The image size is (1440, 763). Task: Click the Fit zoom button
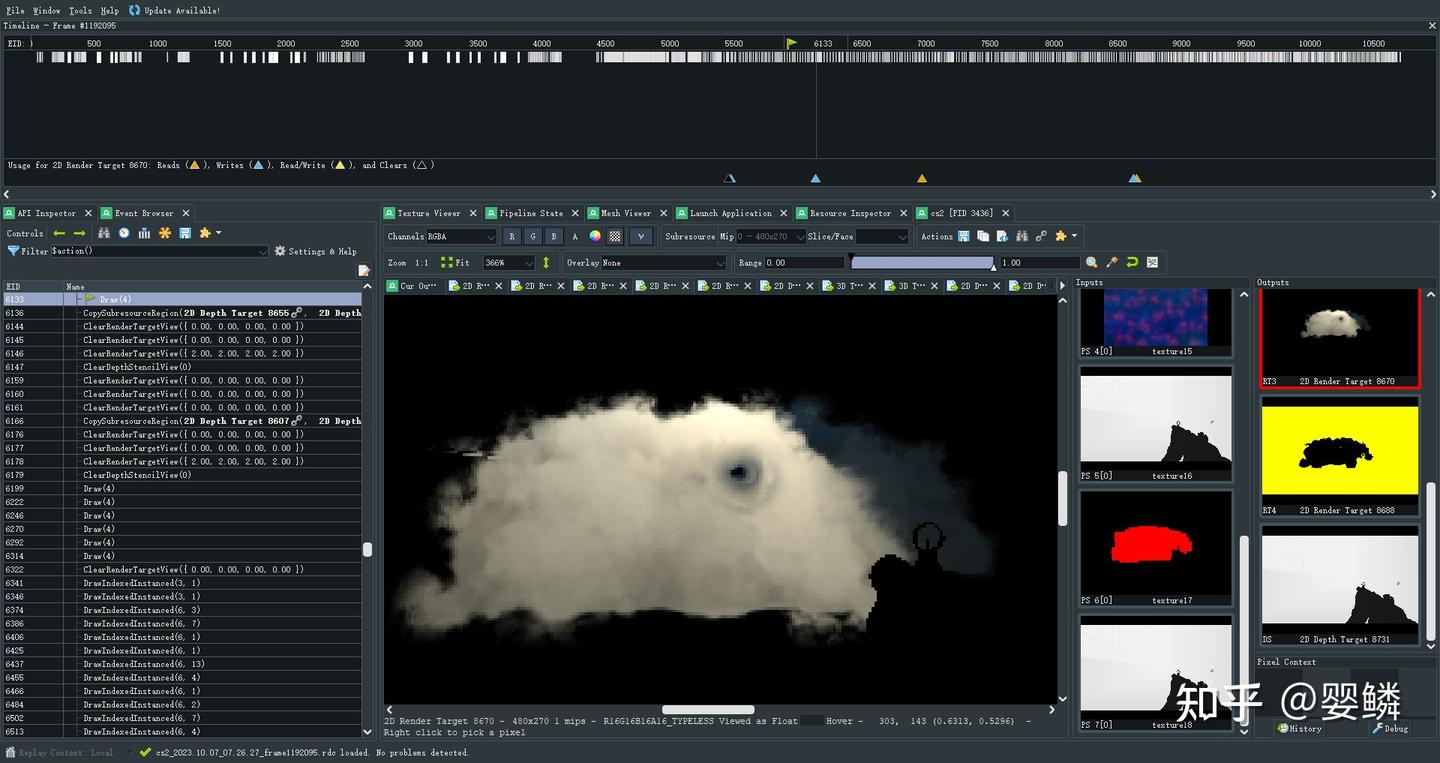pos(455,263)
